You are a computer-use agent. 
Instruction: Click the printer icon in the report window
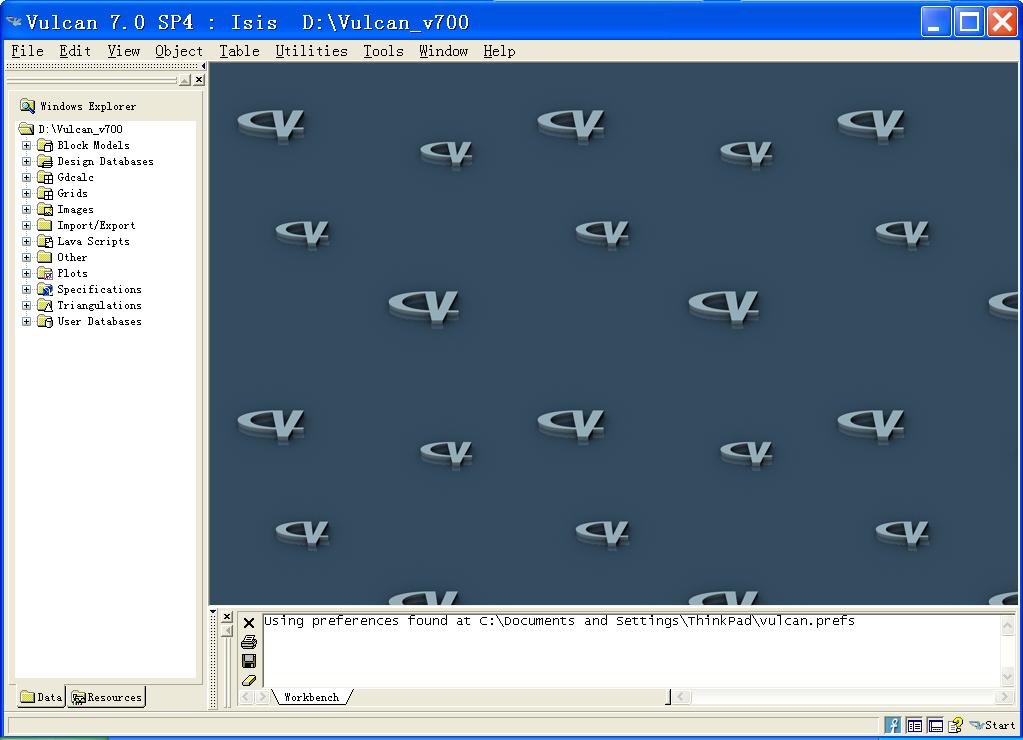pos(249,642)
